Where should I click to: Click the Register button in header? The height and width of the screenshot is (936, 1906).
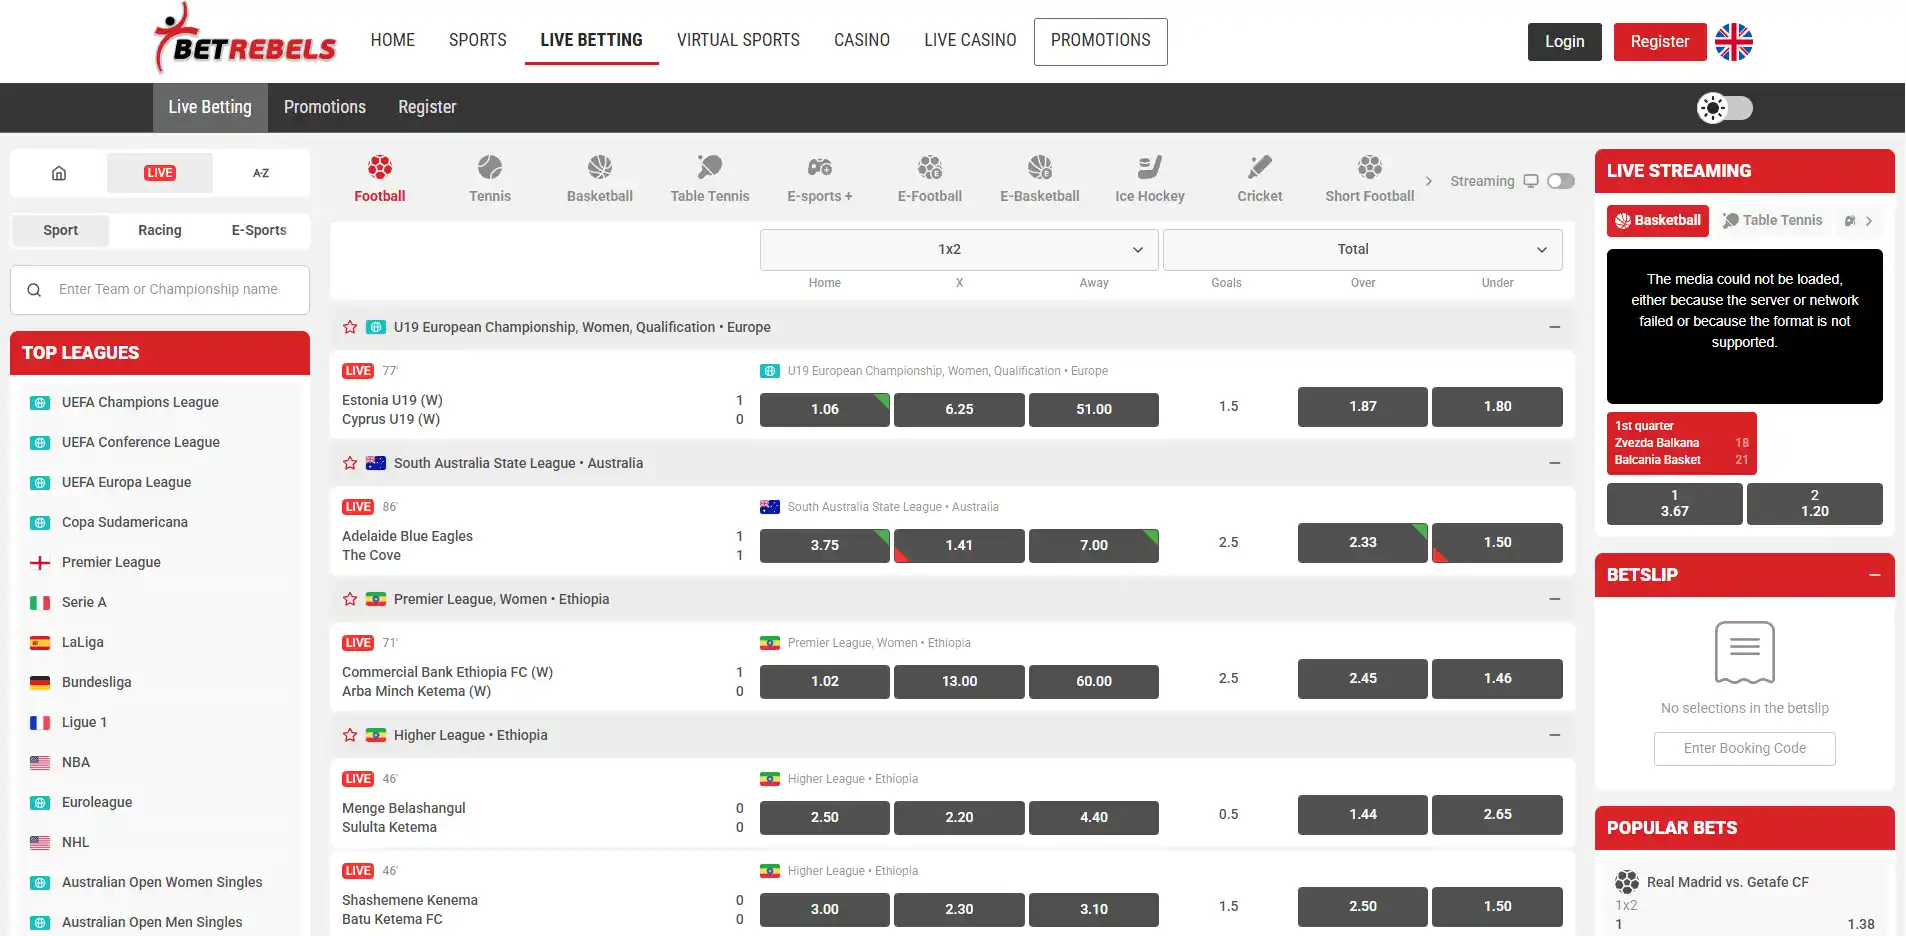pyautogui.click(x=1660, y=42)
